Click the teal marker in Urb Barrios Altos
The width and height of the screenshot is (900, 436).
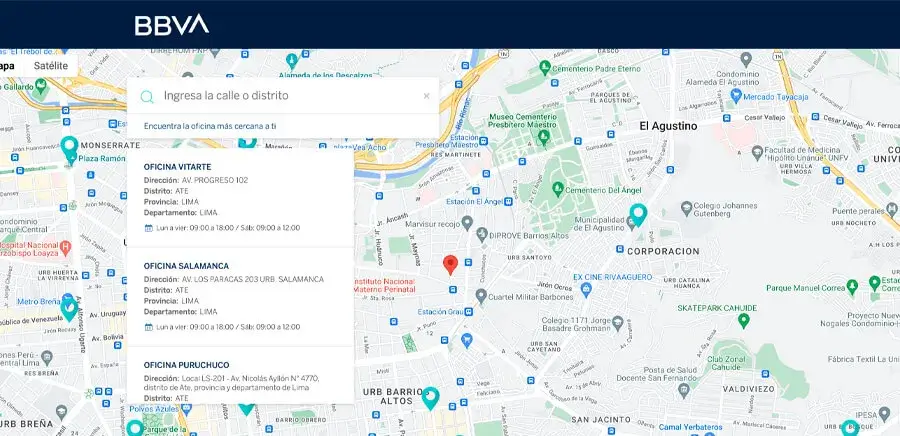click(431, 397)
